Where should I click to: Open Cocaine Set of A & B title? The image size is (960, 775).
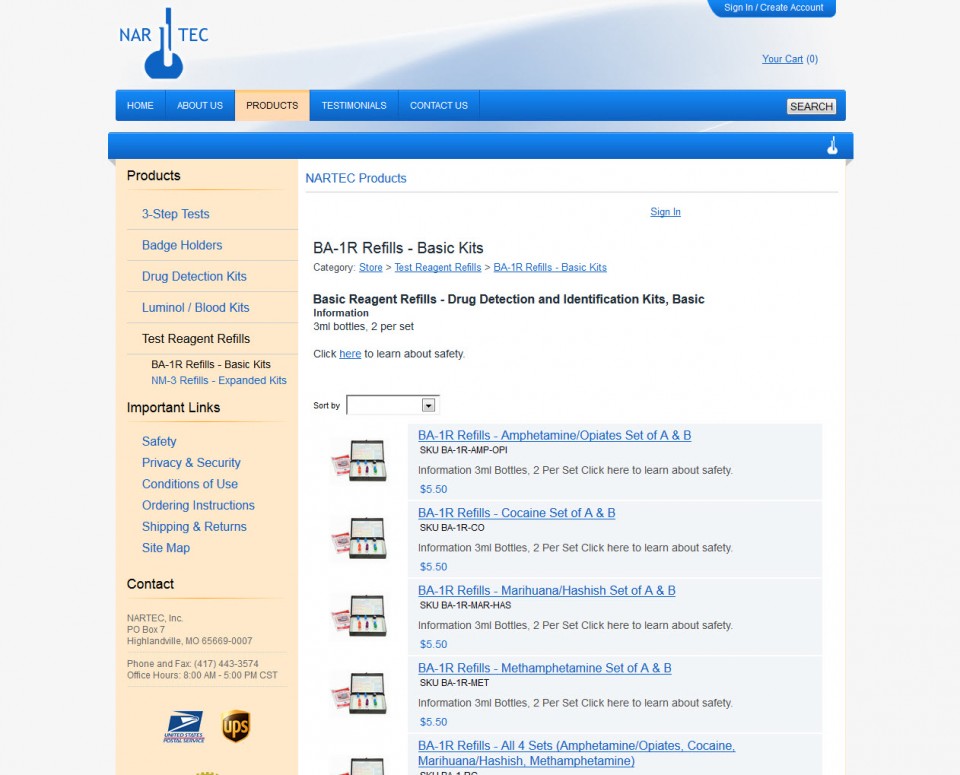[516, 513]
